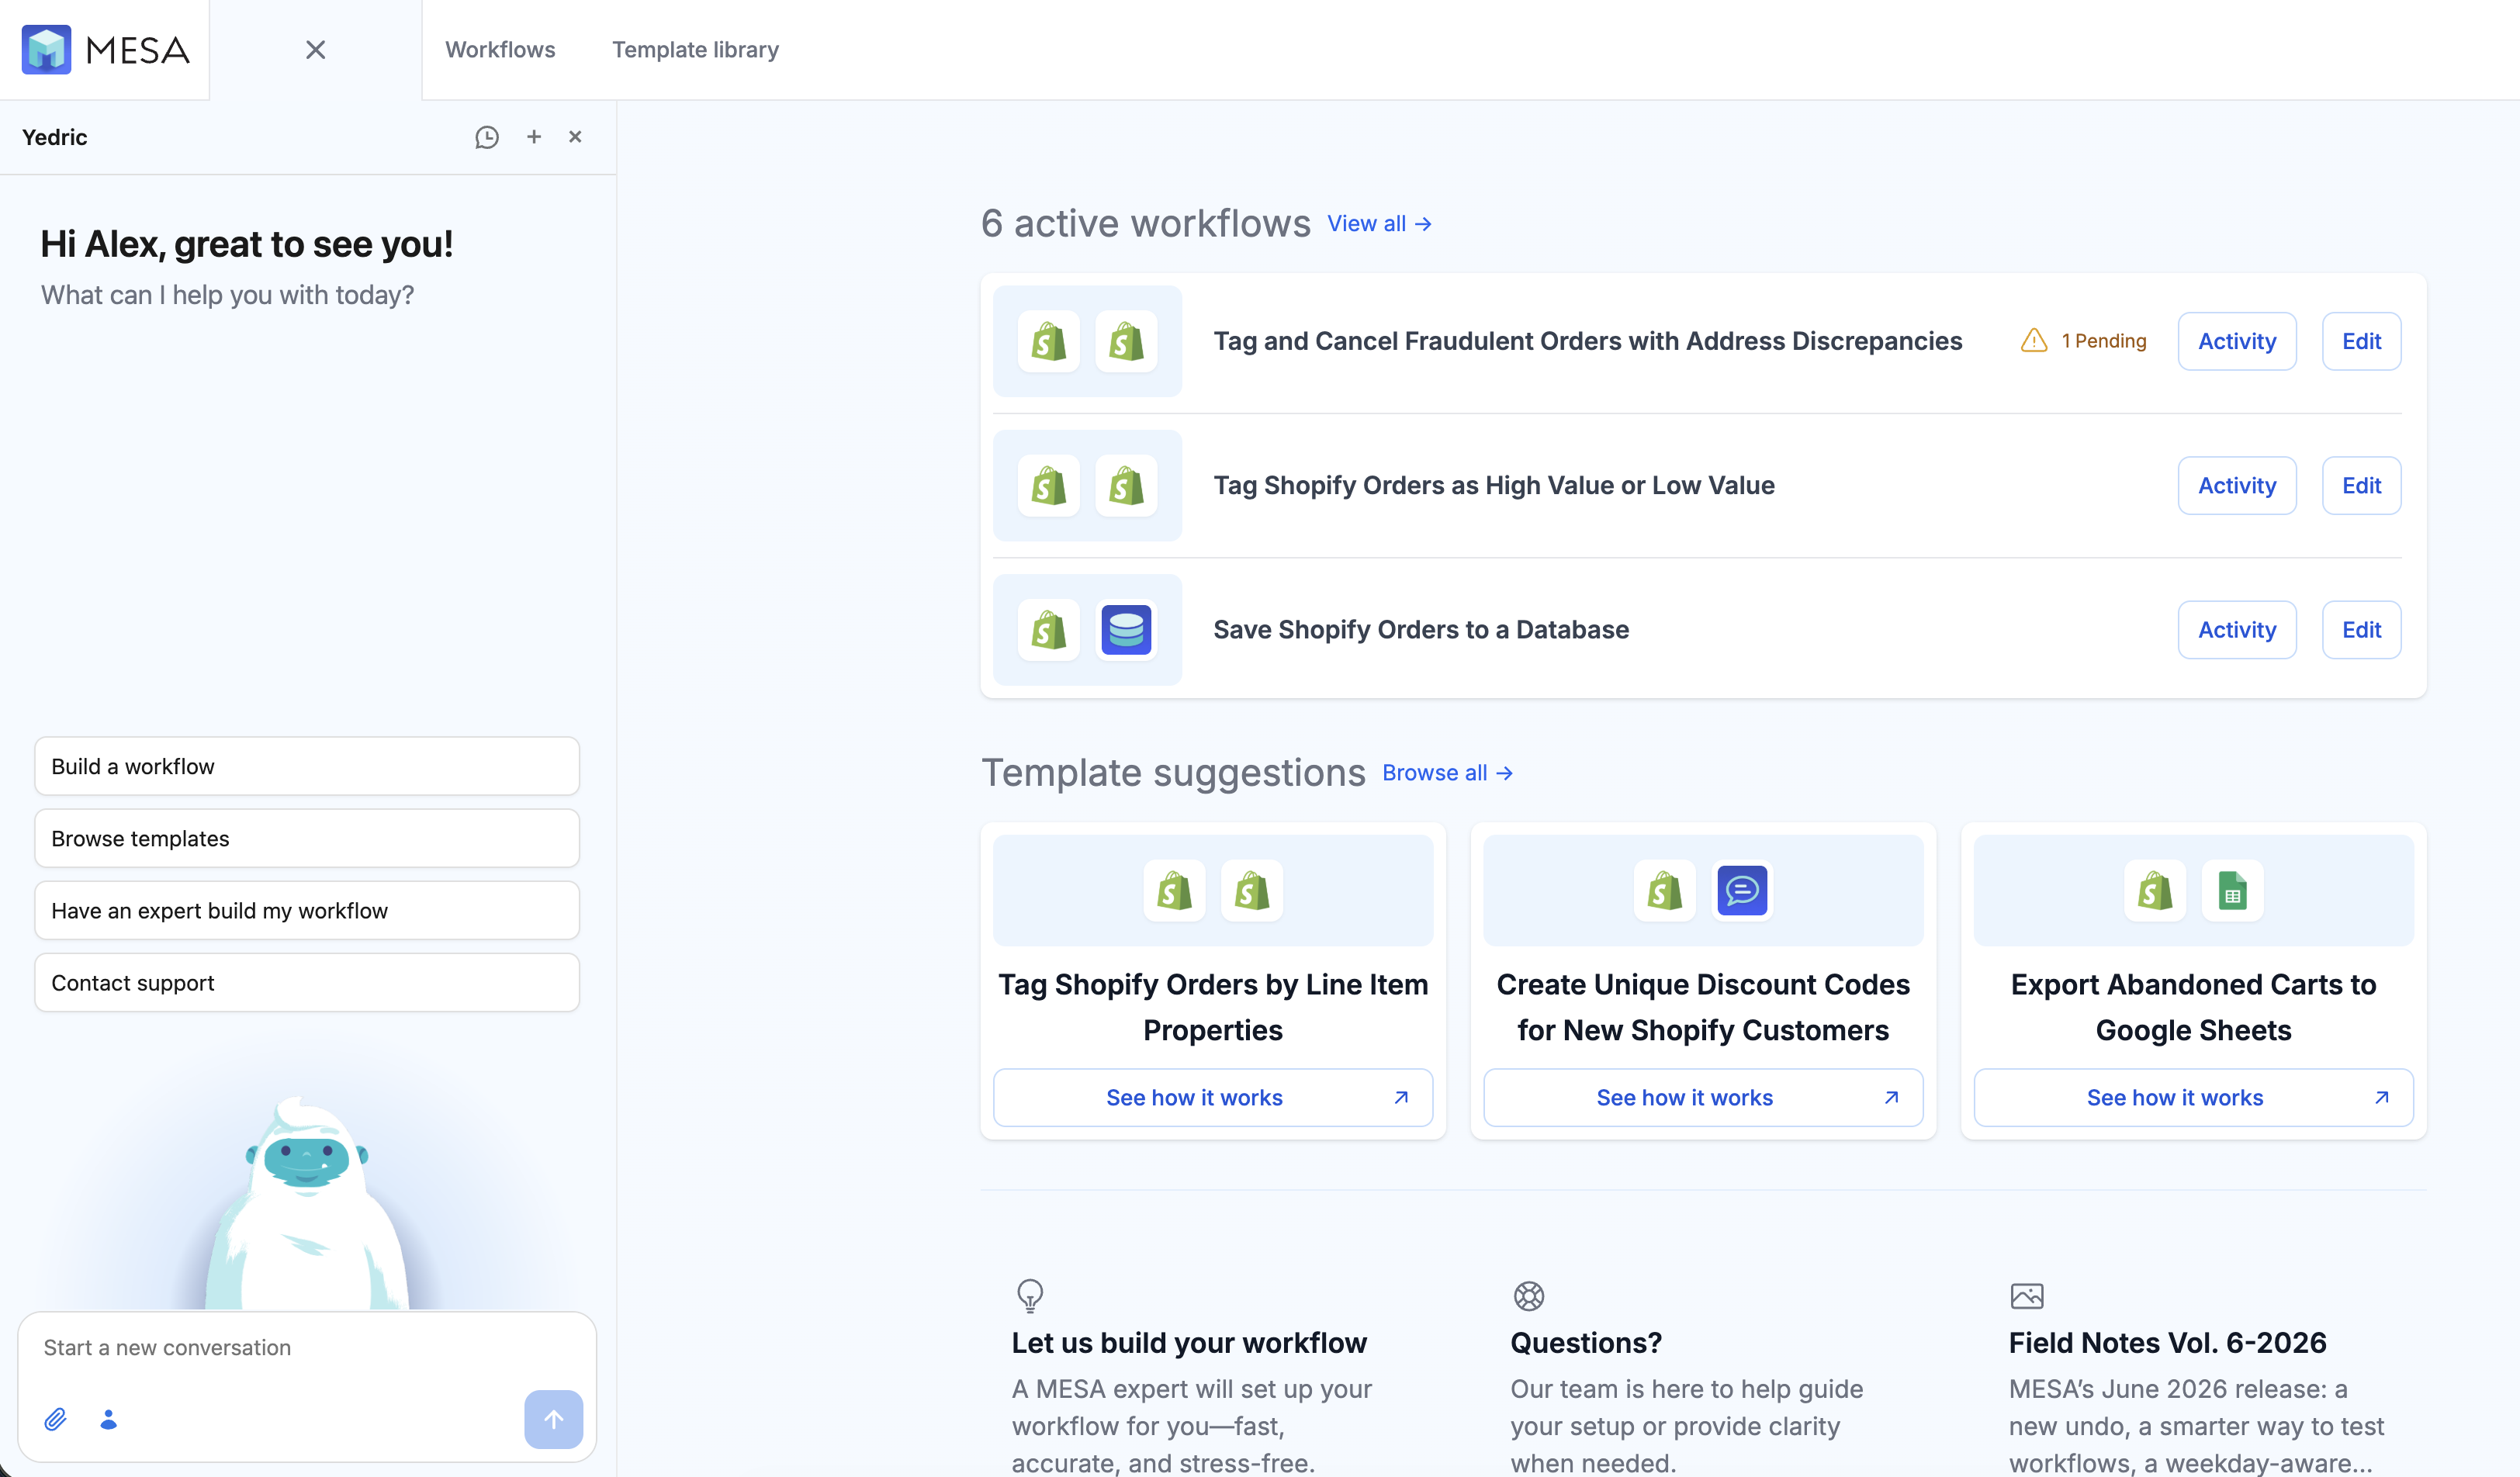Follow the Browse all templates link
This screenshot has width=2520, height=1477.
(1447, 773)
